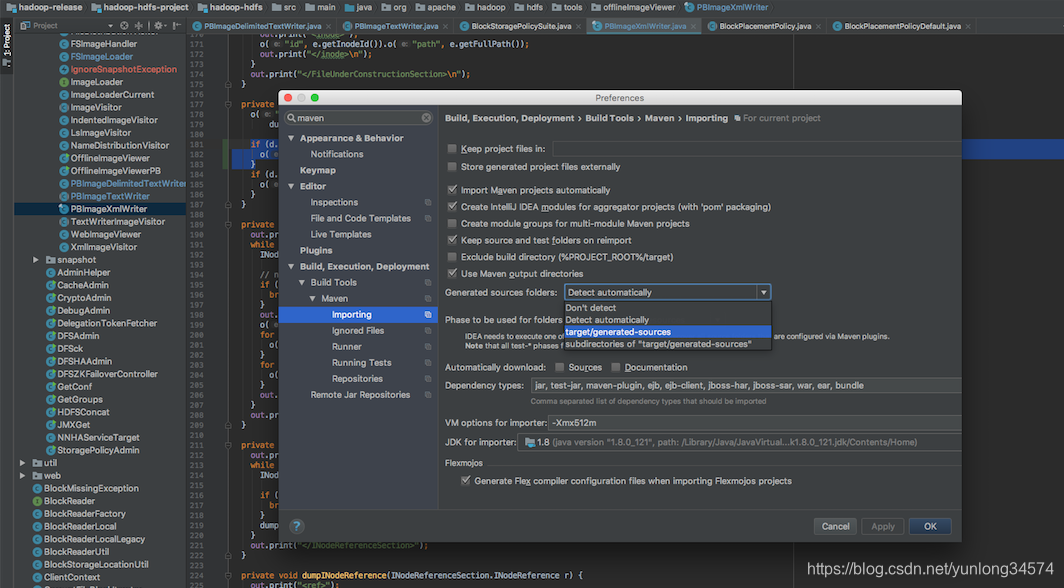Screen dimensions: 1064x588
Task: Click the scroll-from-source icon in Project panel header
Action: (124, 26)
